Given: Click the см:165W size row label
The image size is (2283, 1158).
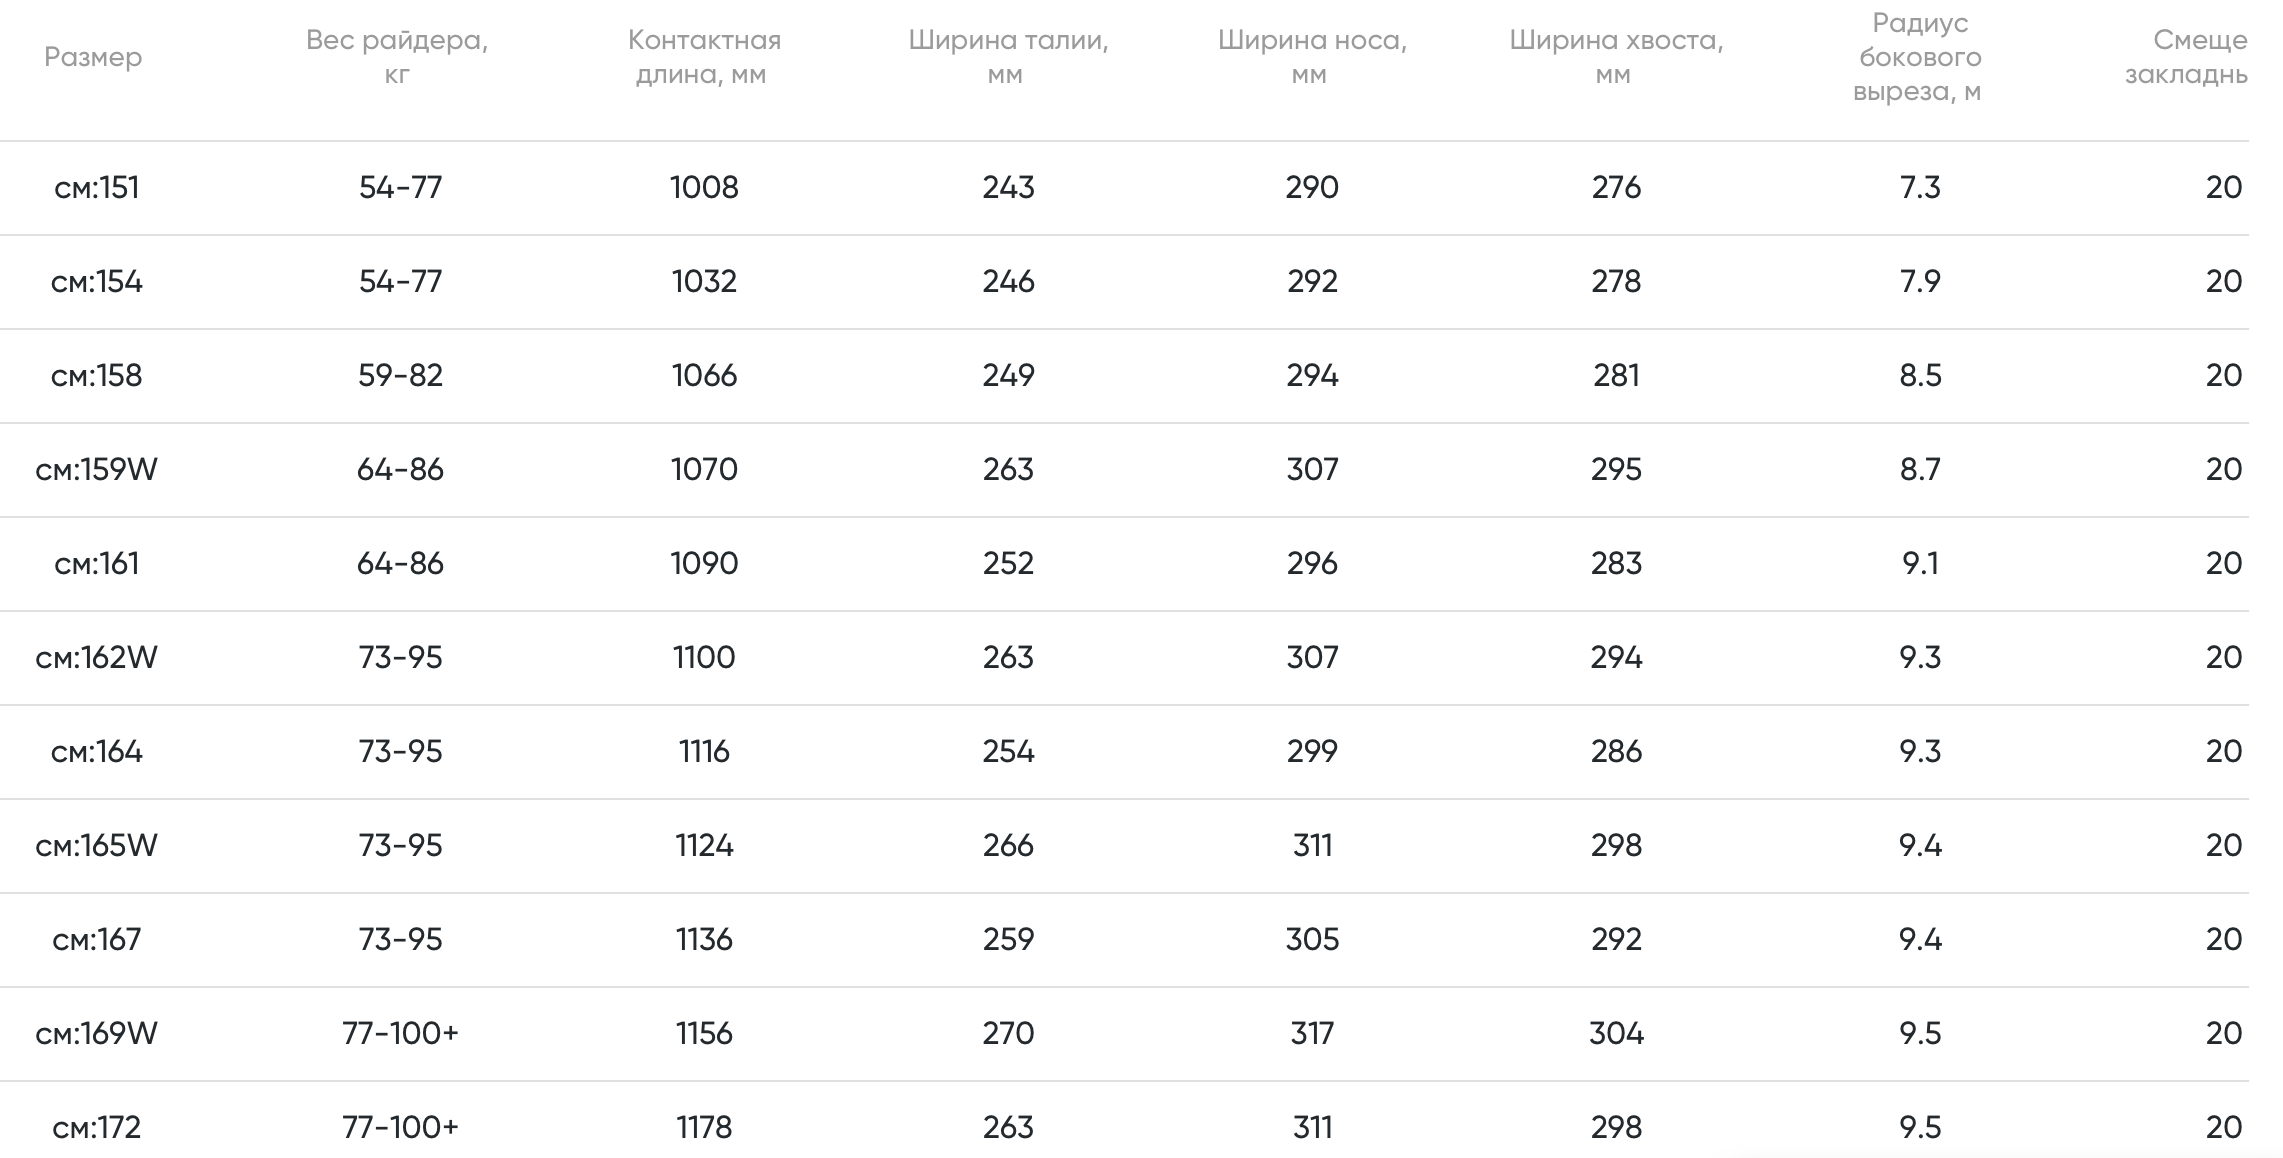Looking at the screenshot, I should click(97, 846).
